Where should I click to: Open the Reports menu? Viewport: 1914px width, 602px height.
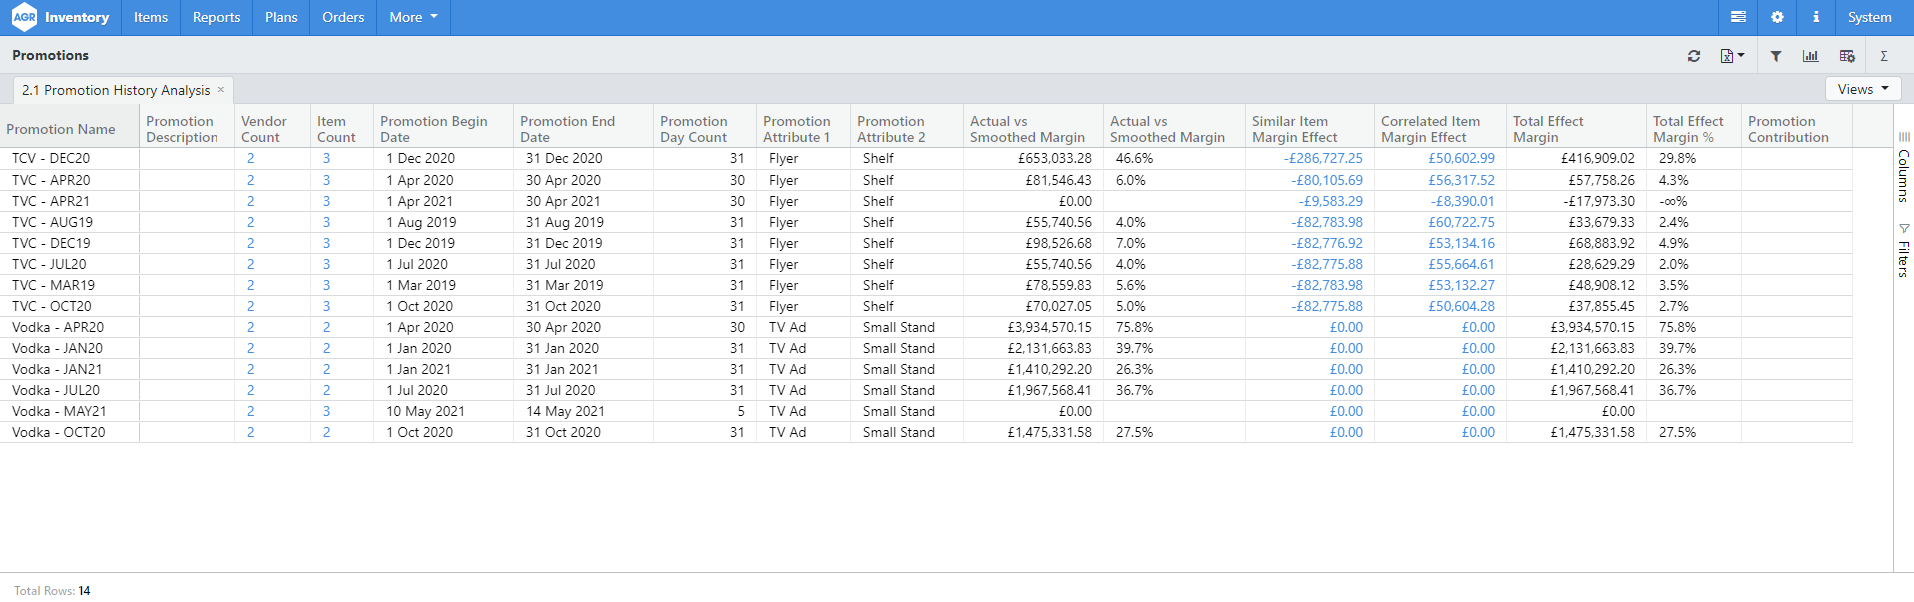click(216, 17)
